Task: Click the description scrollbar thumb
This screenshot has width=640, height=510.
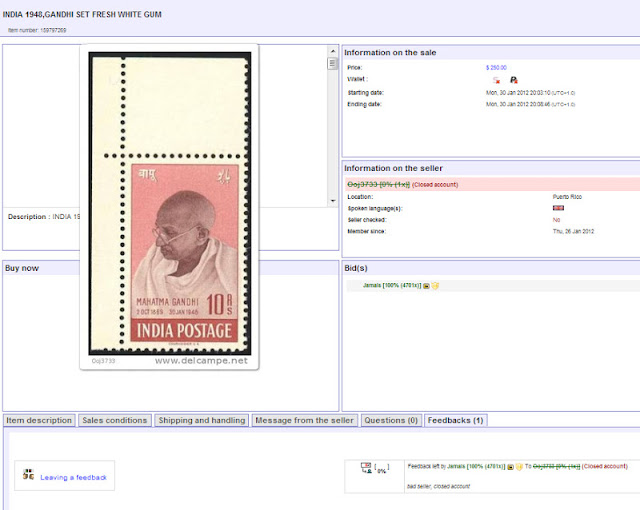Action: [x=332, y=64]
